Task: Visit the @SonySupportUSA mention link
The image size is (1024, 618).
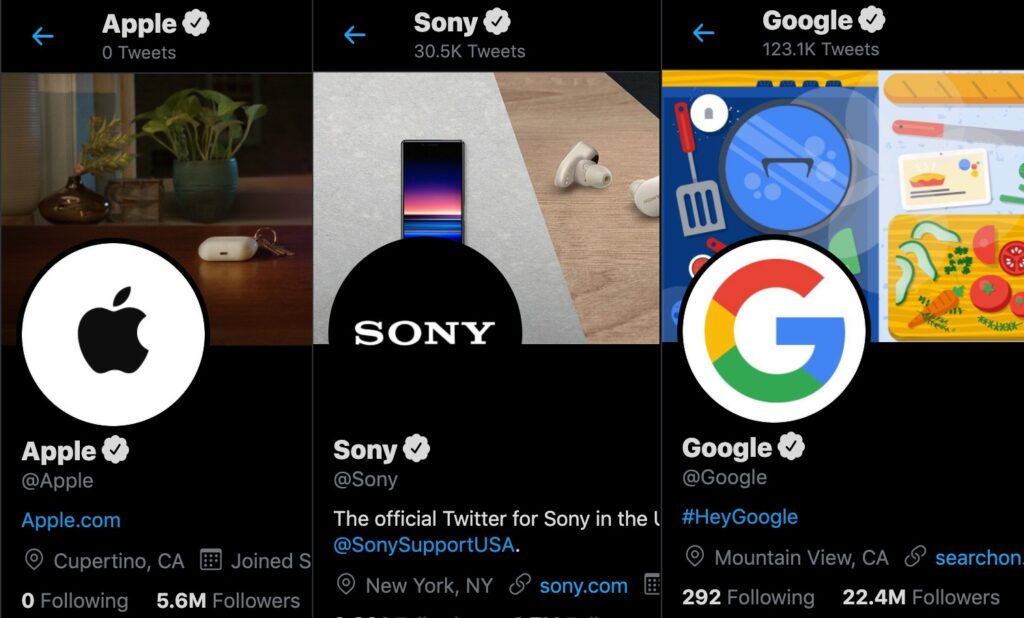Action: click(424, 544)
